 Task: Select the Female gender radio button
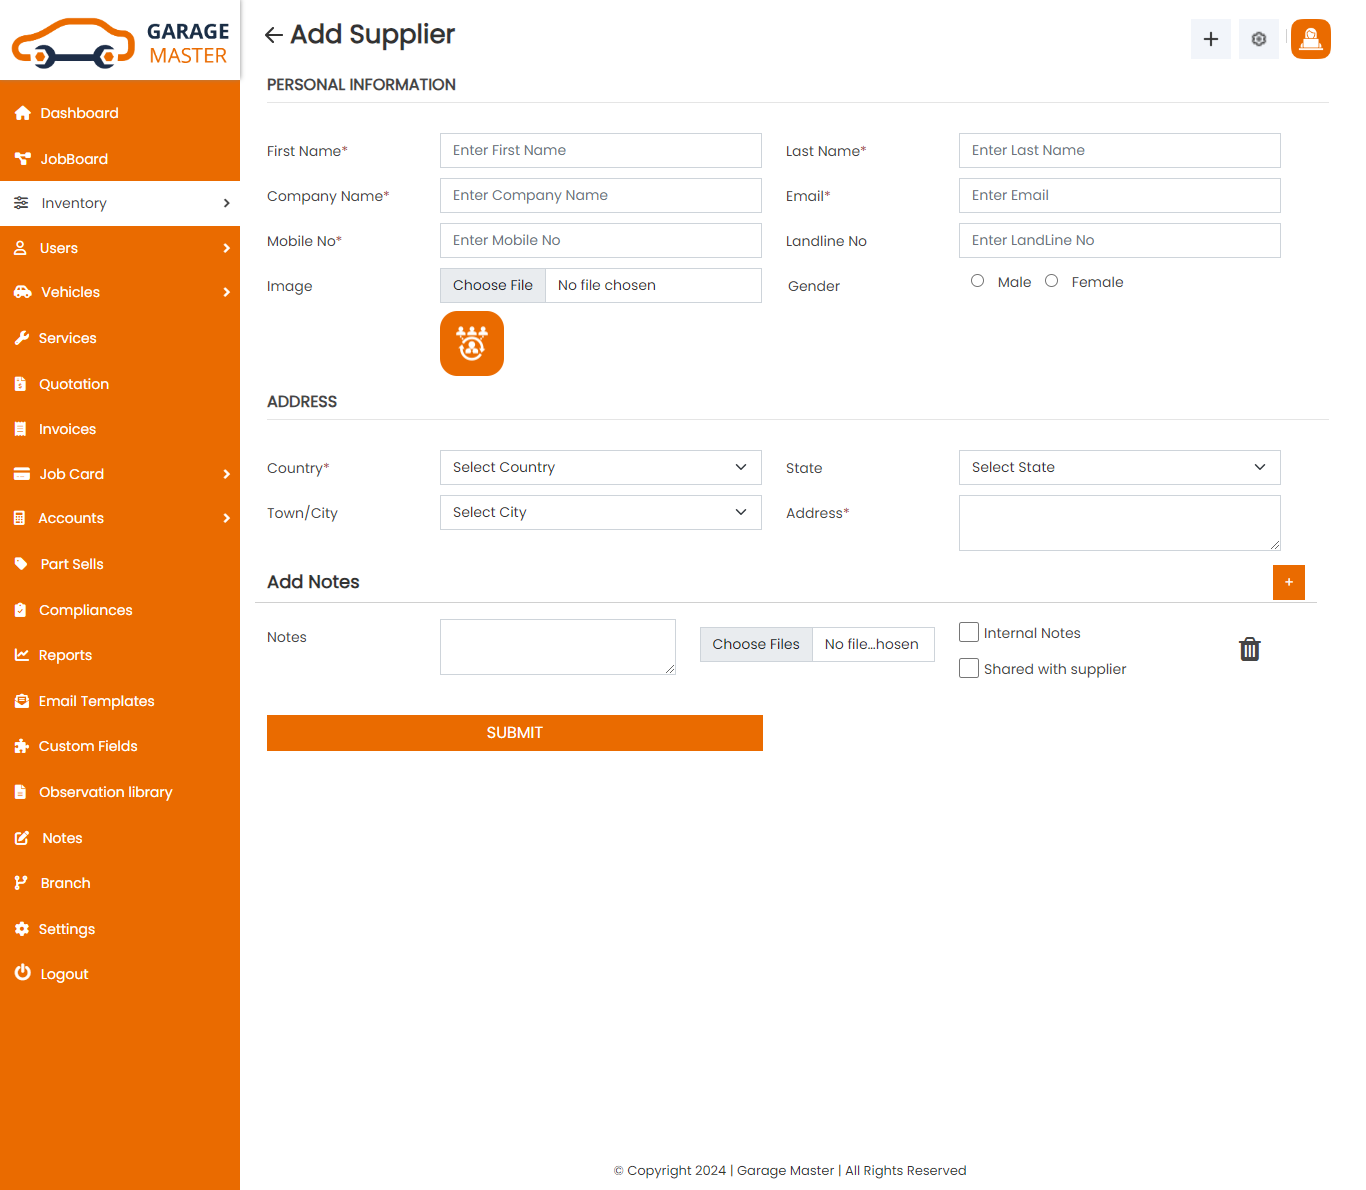pyautogui.click(x=1051, y=281)
